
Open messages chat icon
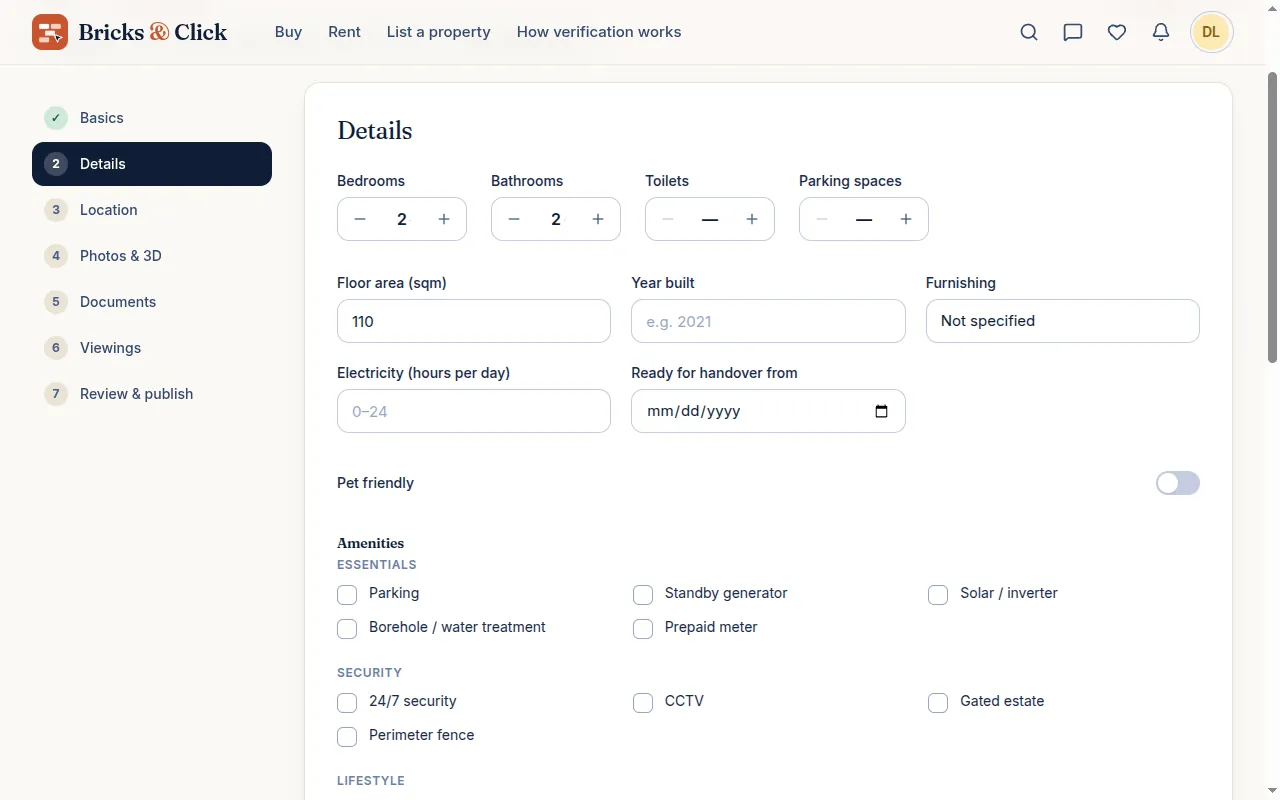coord(1073,32)
